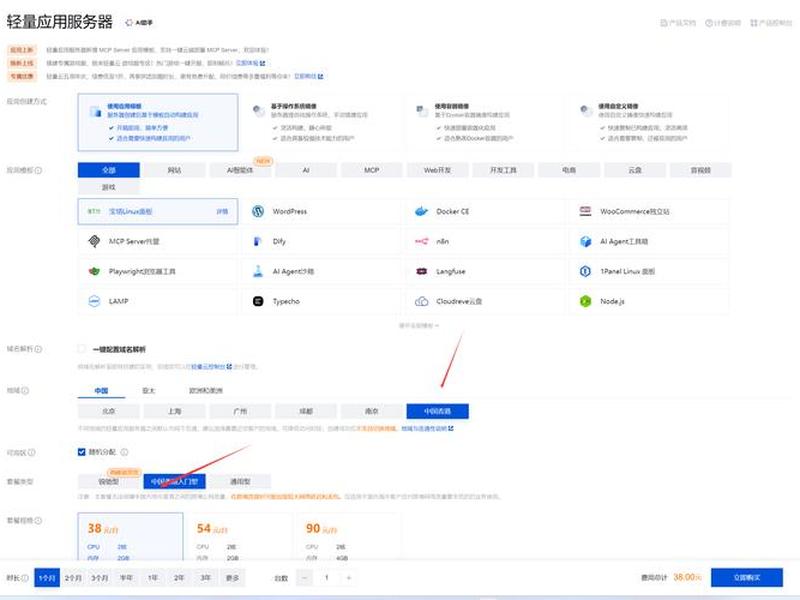Open the 产品控制台 link at top
This screenshot has height=600, width=800.
(771, 23)
